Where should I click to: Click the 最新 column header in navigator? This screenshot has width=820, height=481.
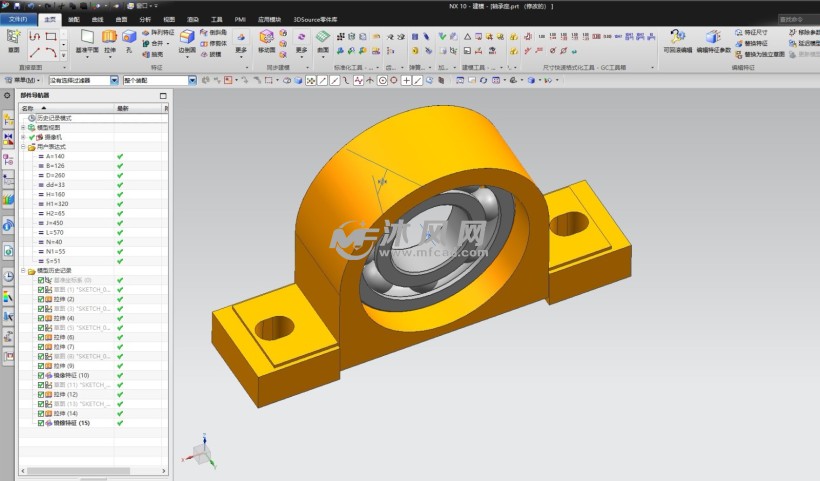click(139, 108)
